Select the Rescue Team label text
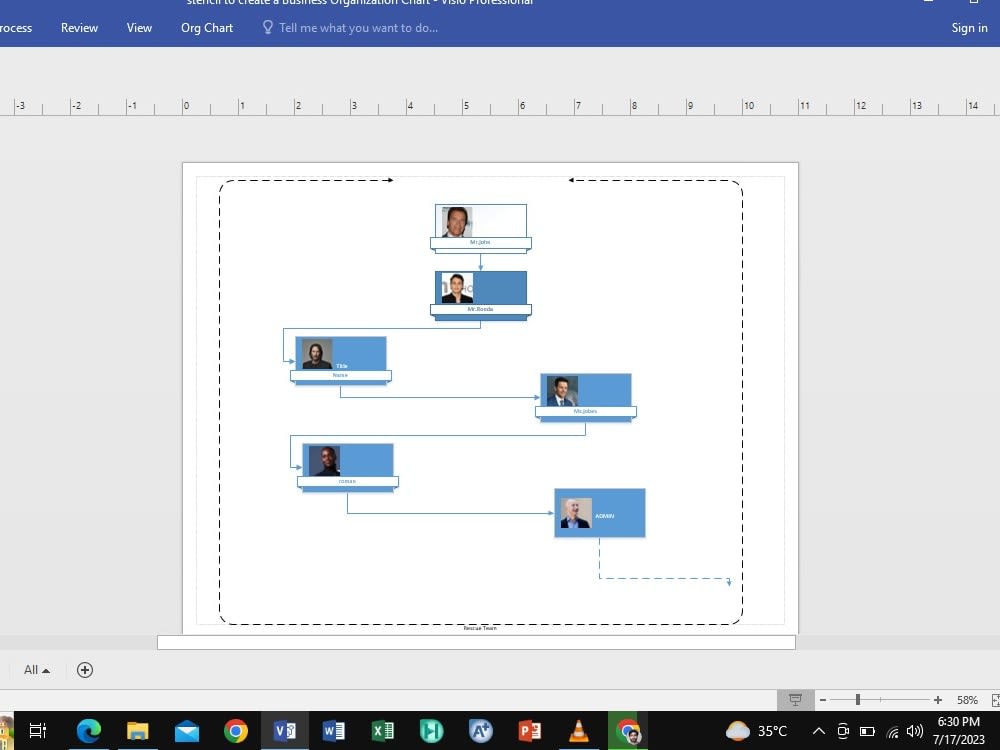The image size is (1000, 750). 480,628
